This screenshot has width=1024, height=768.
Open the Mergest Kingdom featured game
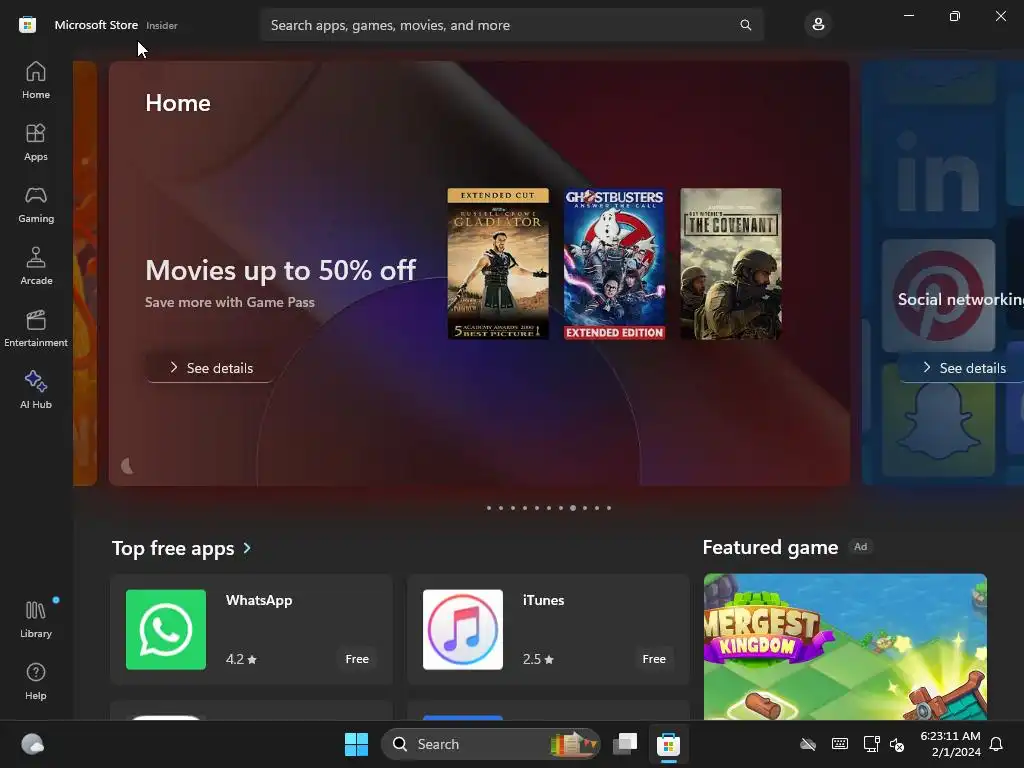click(845, 647)
